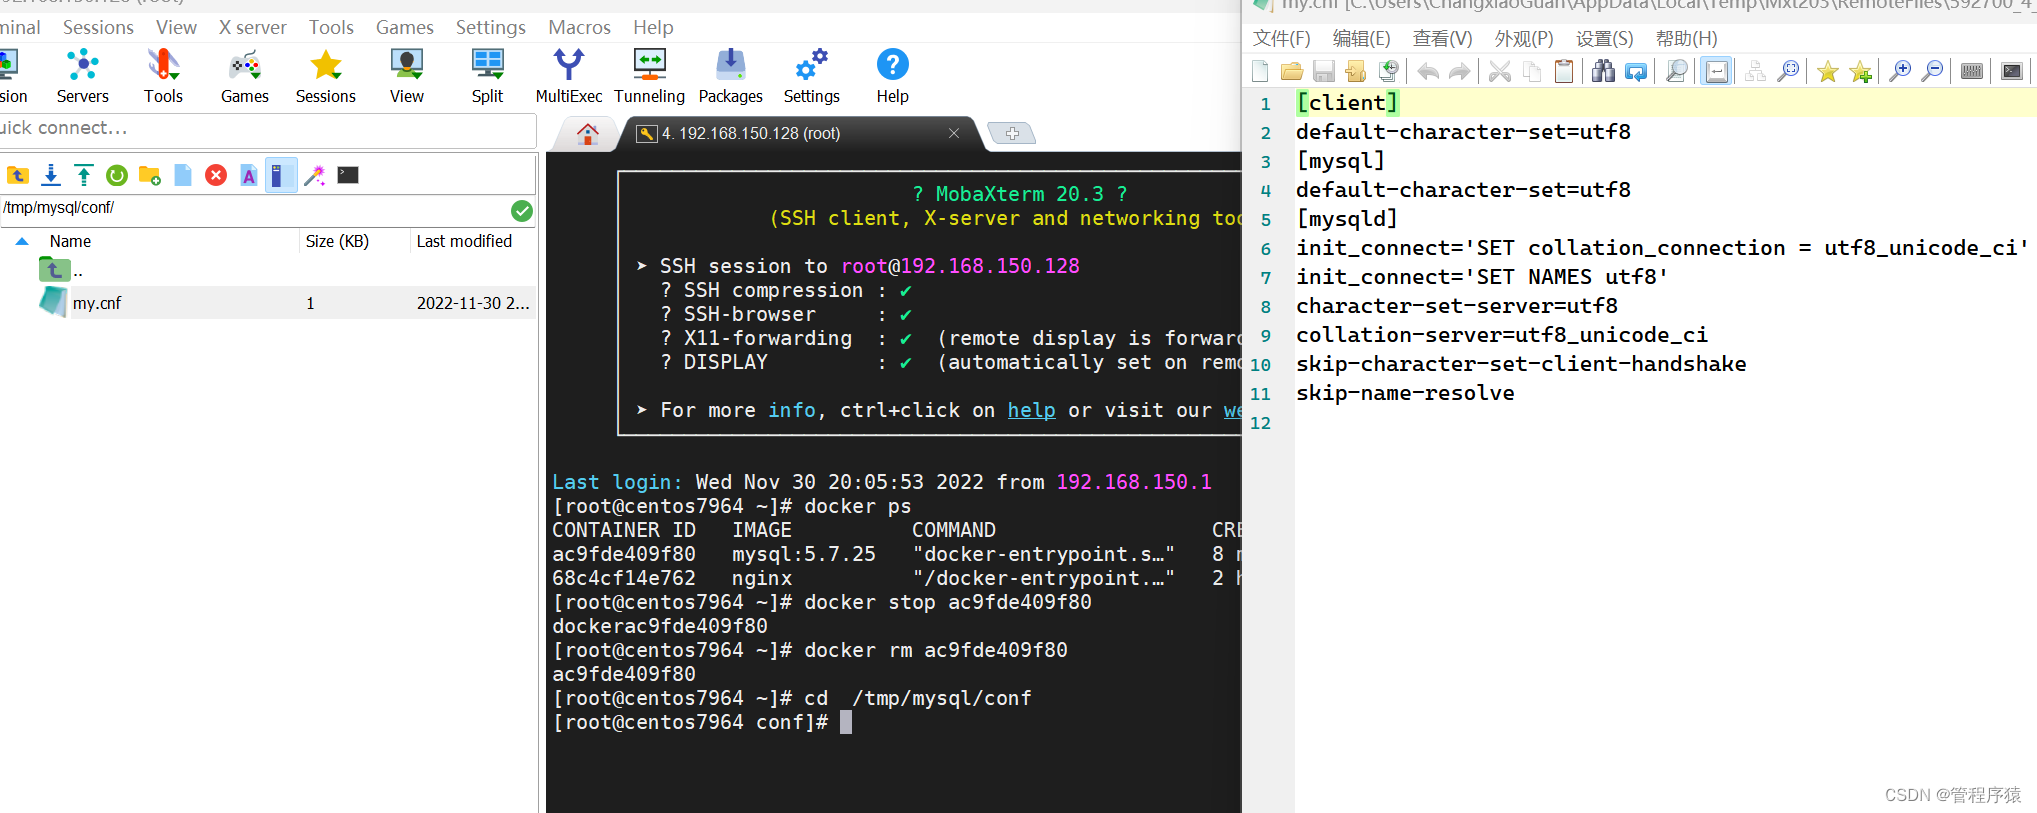The width and height of the screenshot is (2037, 813).
Task: Open the Settings menu
Action: (491, 28)
